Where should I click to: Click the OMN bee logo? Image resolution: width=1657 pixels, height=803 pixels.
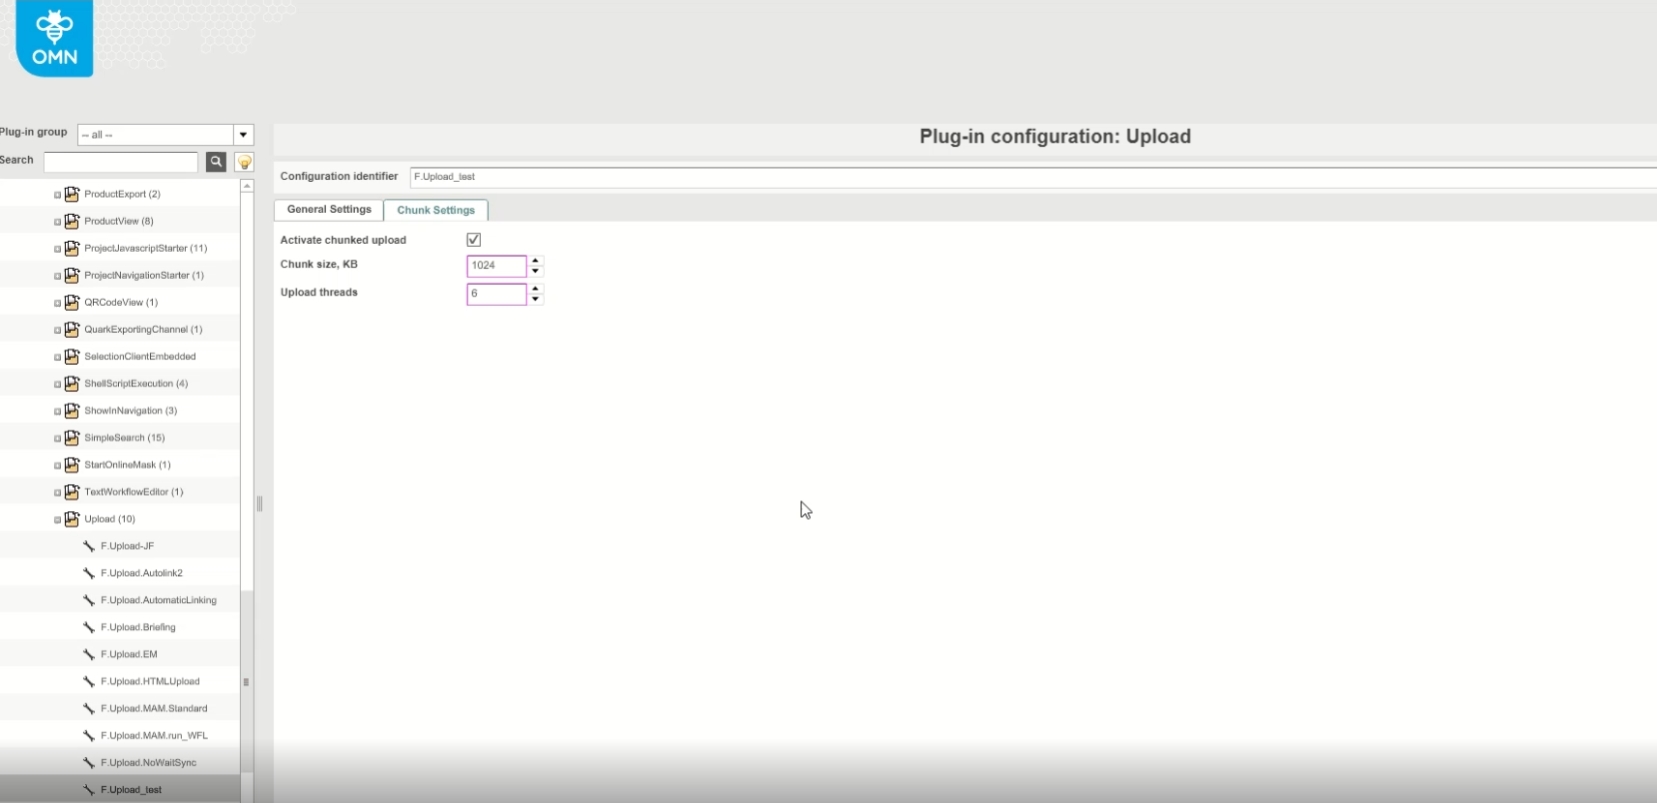click(x=54, y=38)
